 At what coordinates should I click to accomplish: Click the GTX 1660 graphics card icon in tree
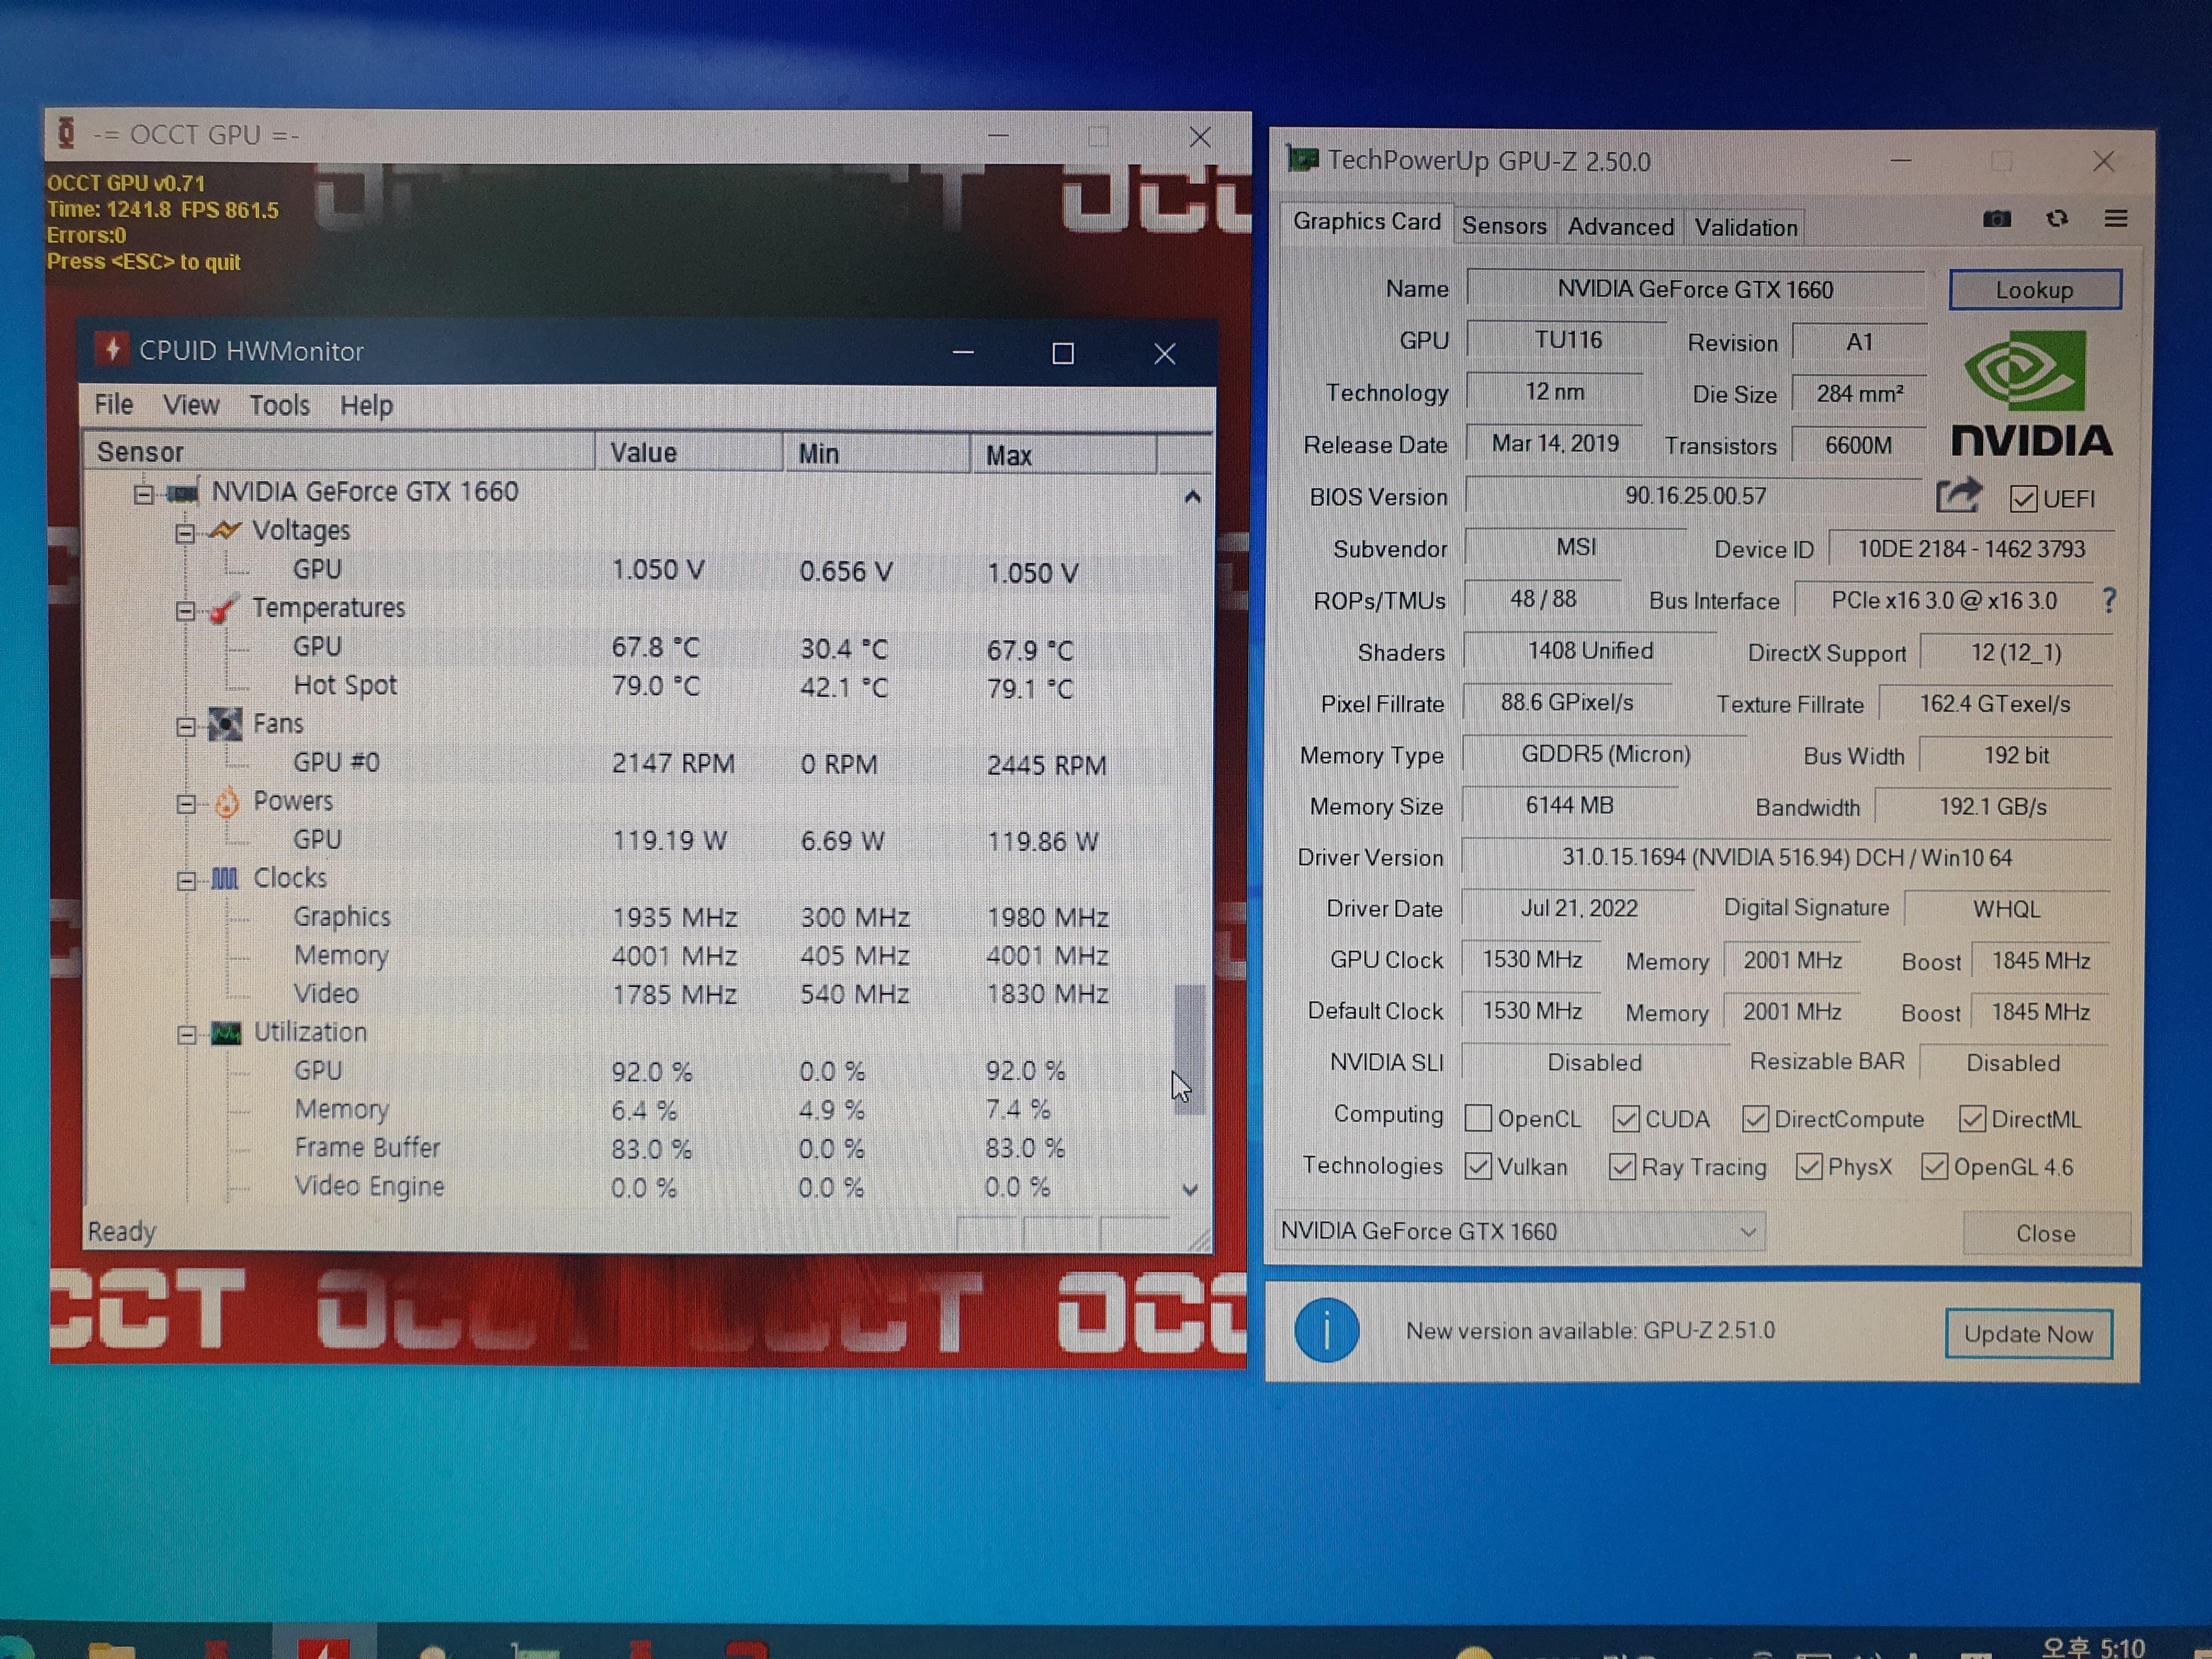click(182, 493)
